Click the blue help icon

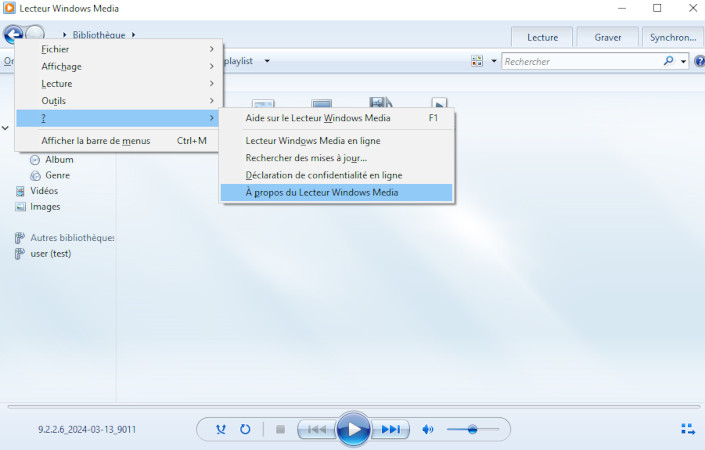[x=700, y=61]
